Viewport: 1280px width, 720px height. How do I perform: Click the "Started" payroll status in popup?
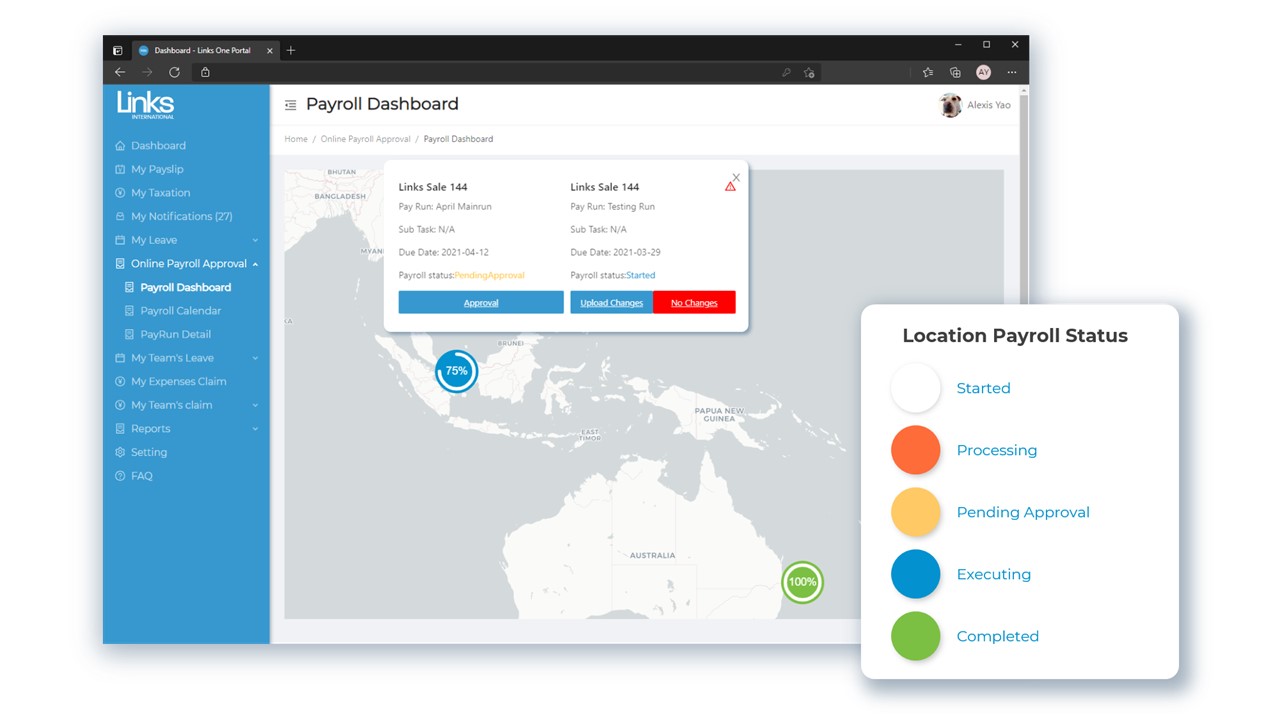point(641,276)
